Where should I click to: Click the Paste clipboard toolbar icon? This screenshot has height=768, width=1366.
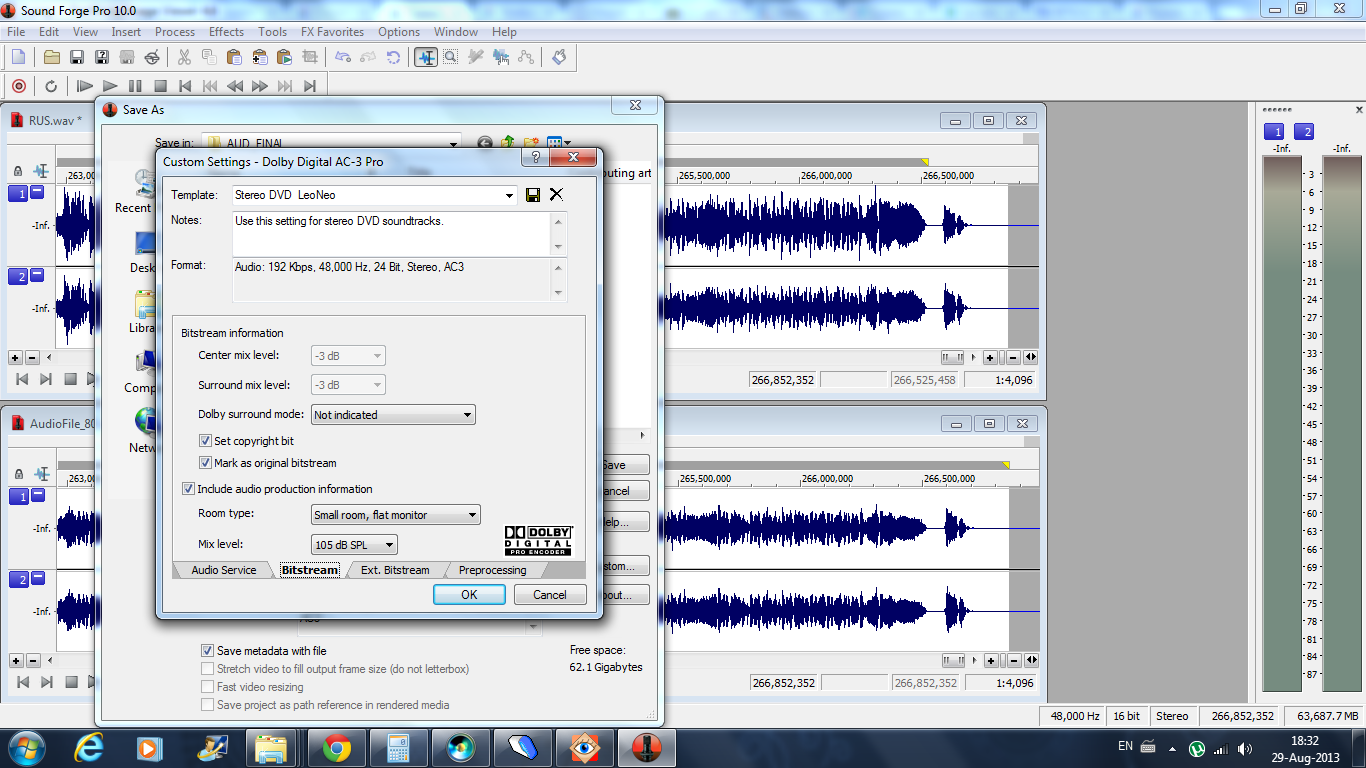(x=235, y=57)
